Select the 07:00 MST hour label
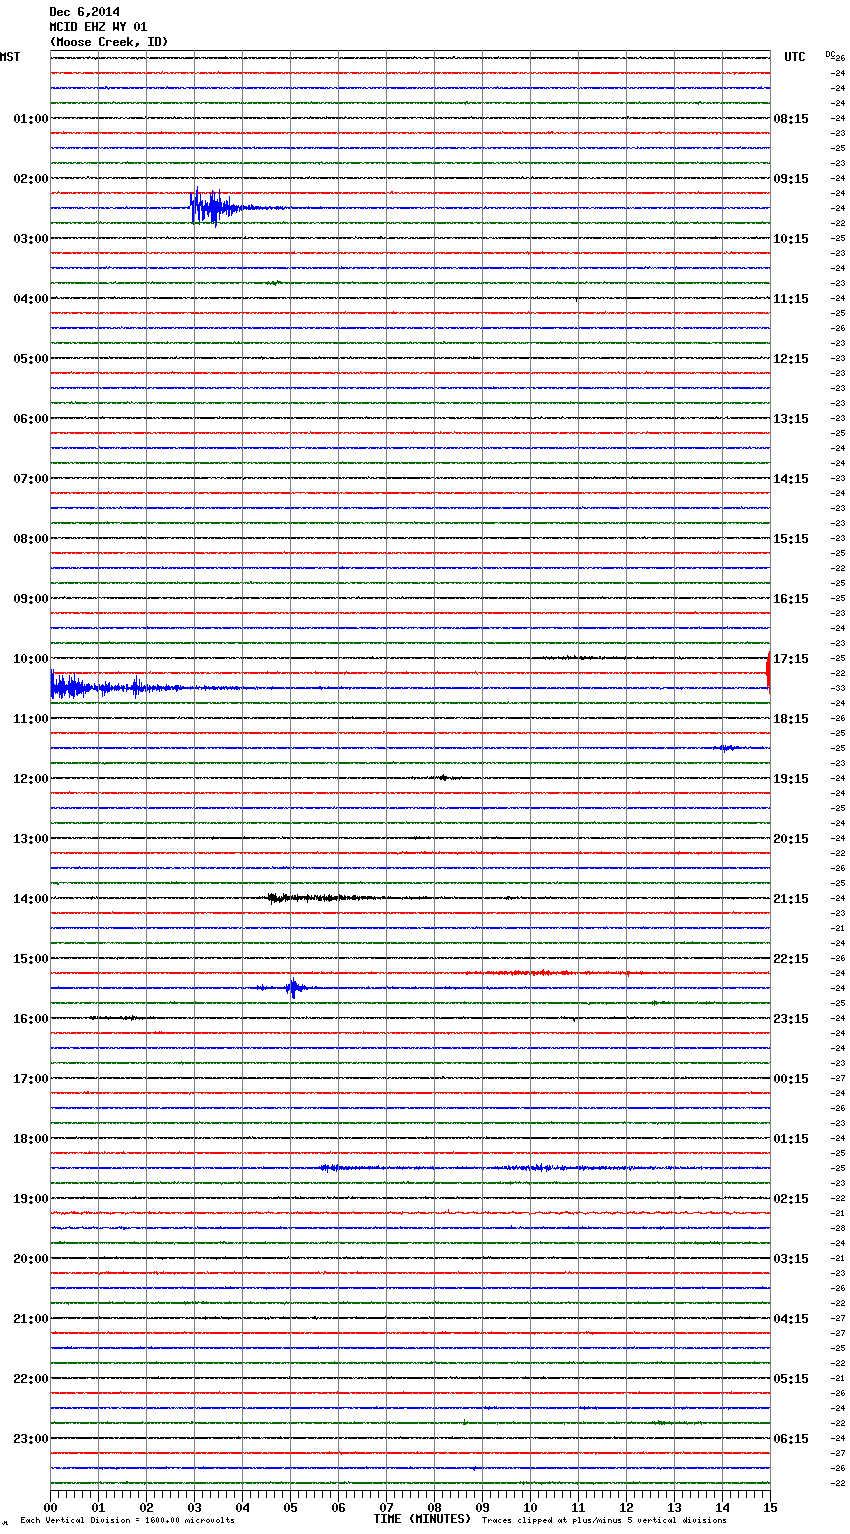This screenshot has height=1534, width=850. 31,479
